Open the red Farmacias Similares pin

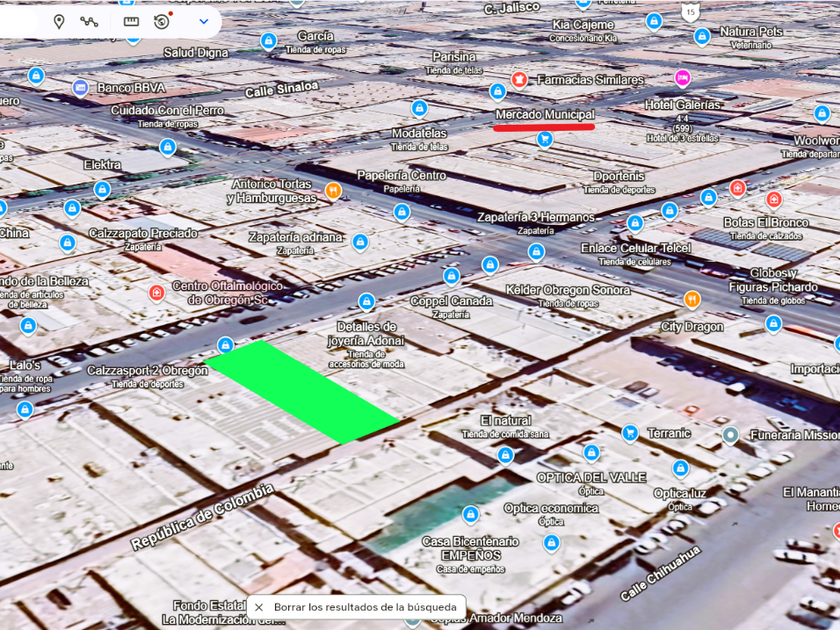point(519,79)
